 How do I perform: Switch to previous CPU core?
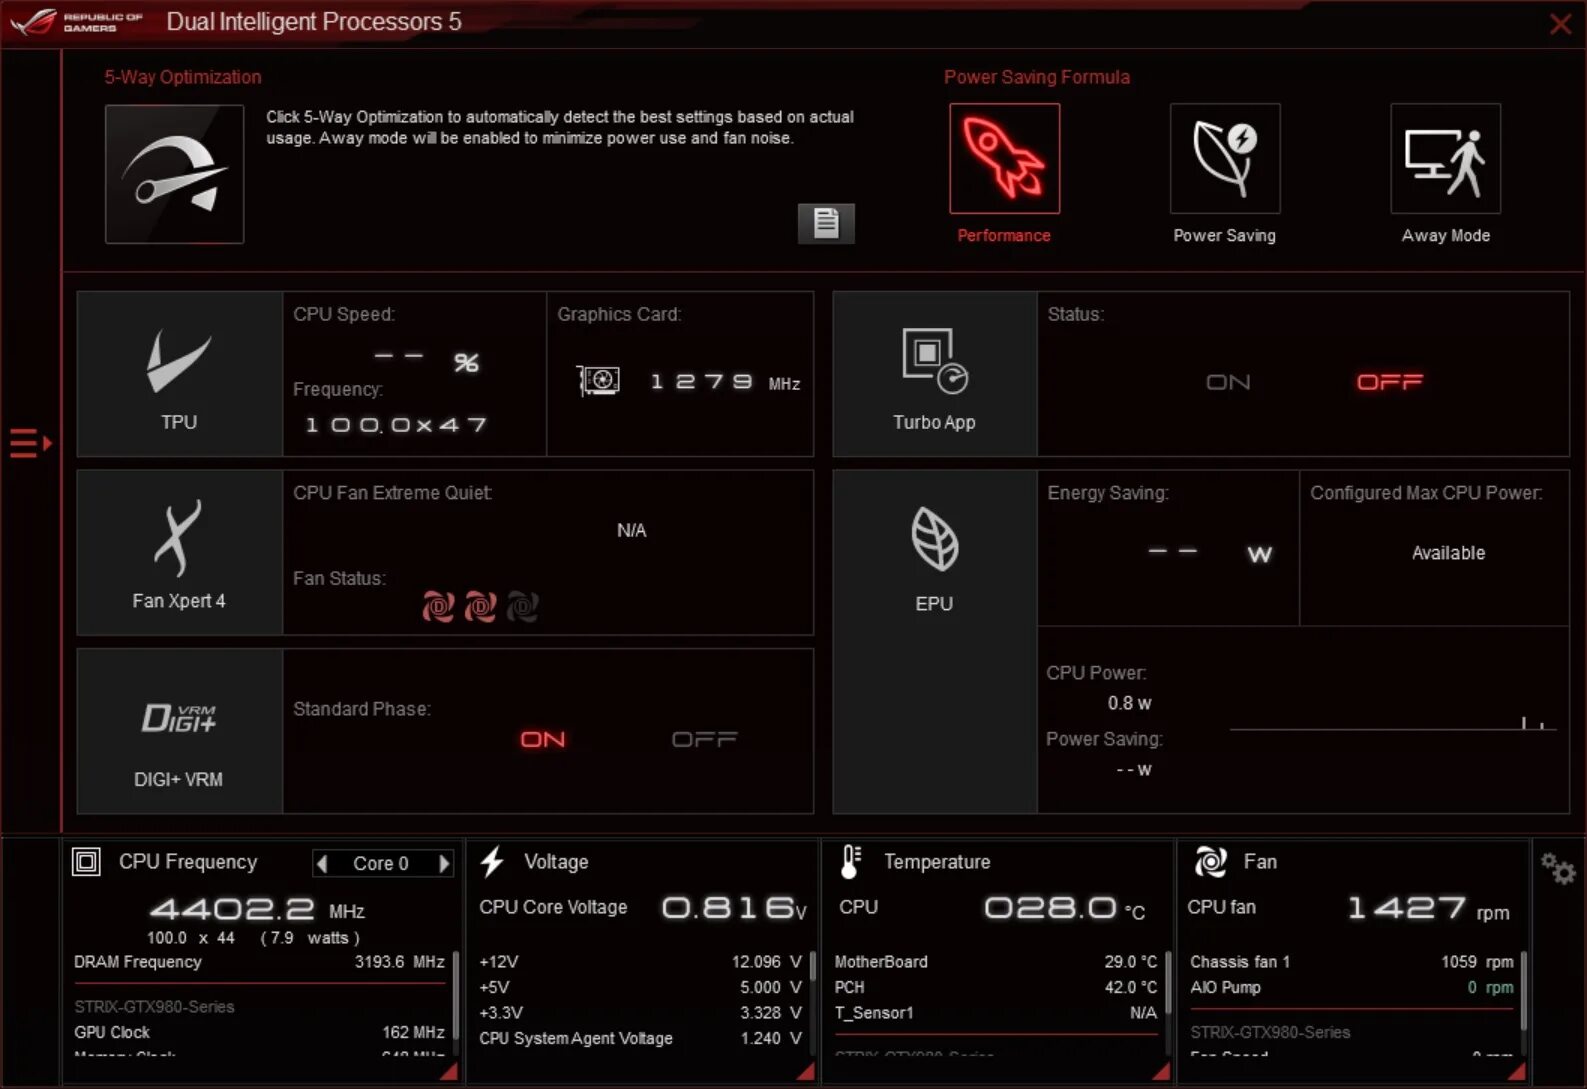point(322,863)
